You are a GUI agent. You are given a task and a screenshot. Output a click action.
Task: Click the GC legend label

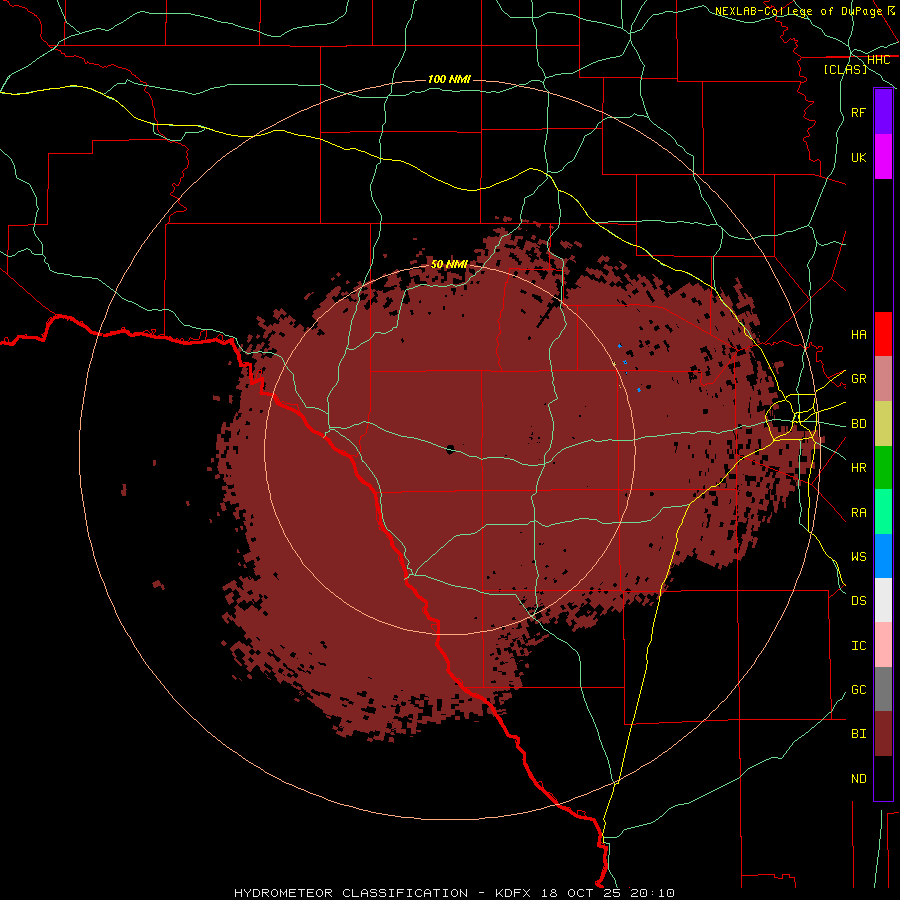click(x=858, y=689)
